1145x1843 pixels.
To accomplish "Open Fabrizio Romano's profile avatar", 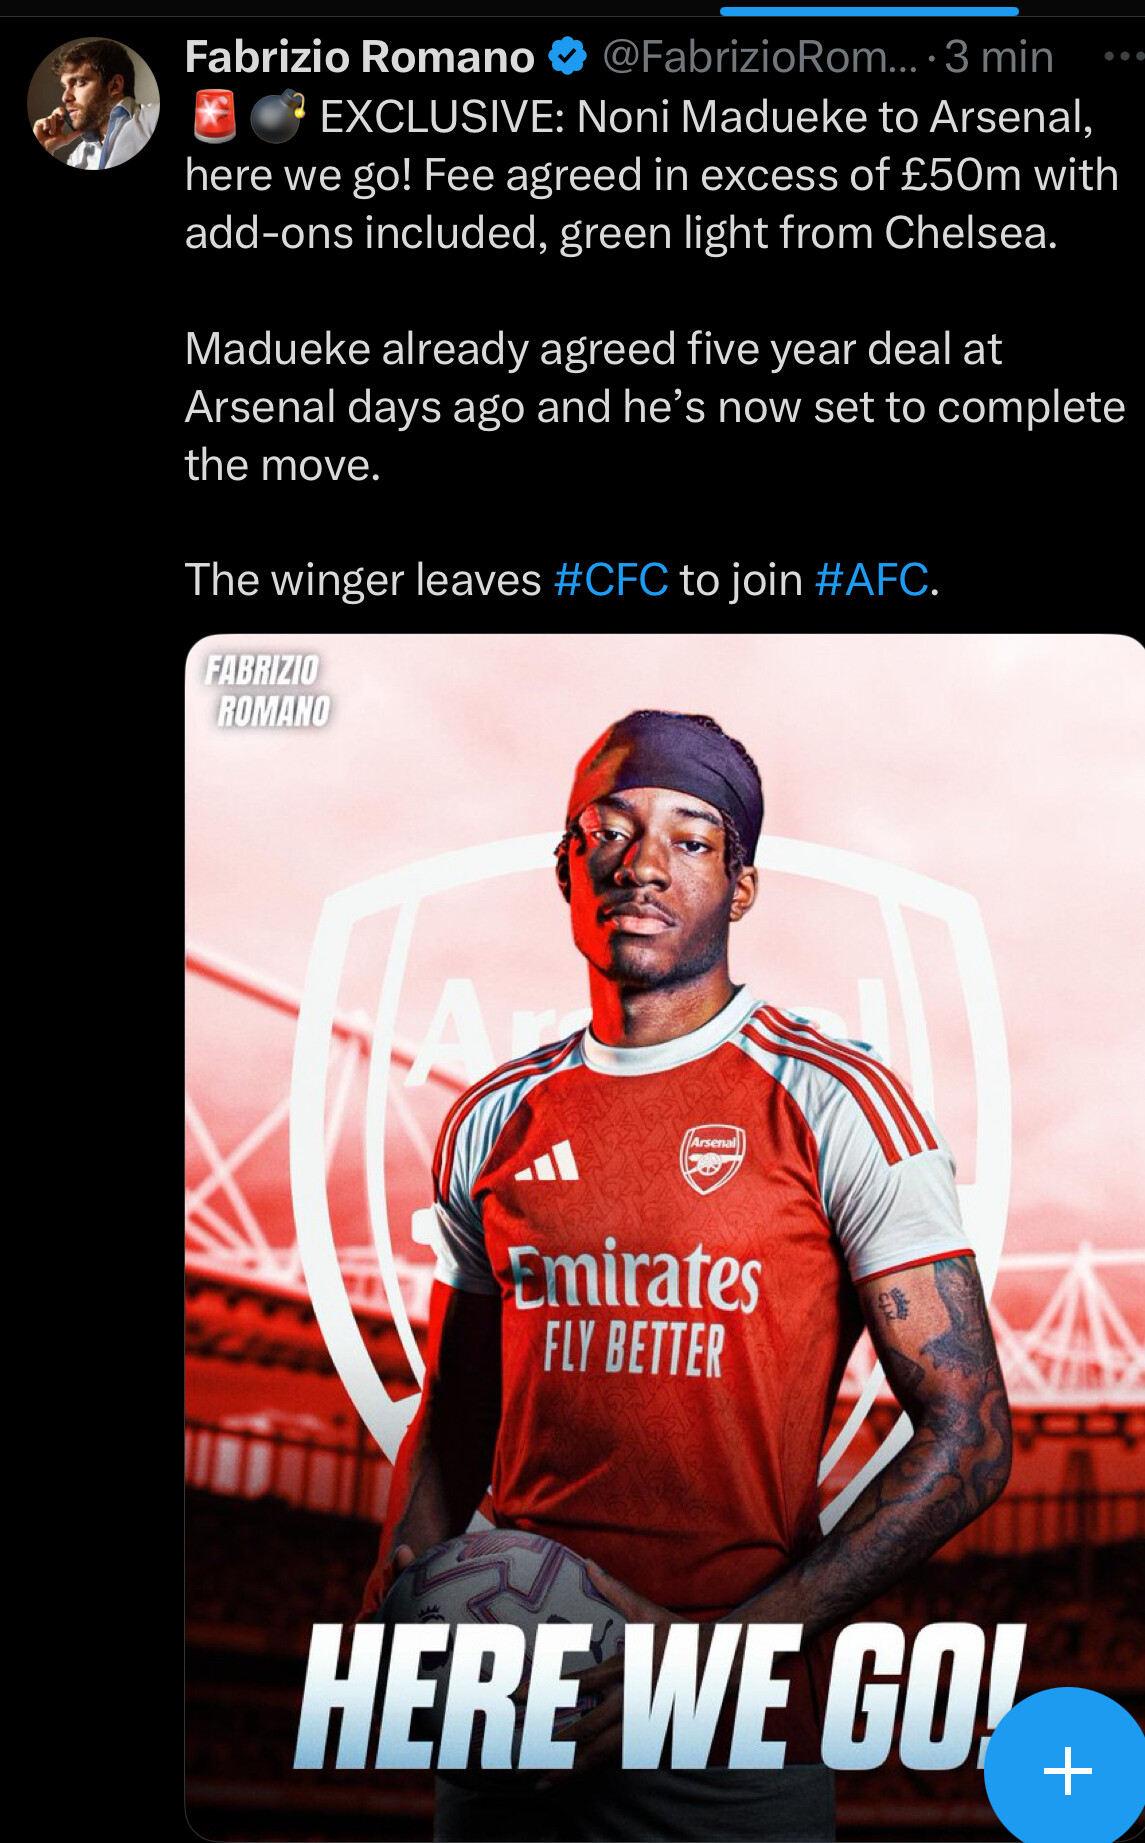I will [93, 104].
